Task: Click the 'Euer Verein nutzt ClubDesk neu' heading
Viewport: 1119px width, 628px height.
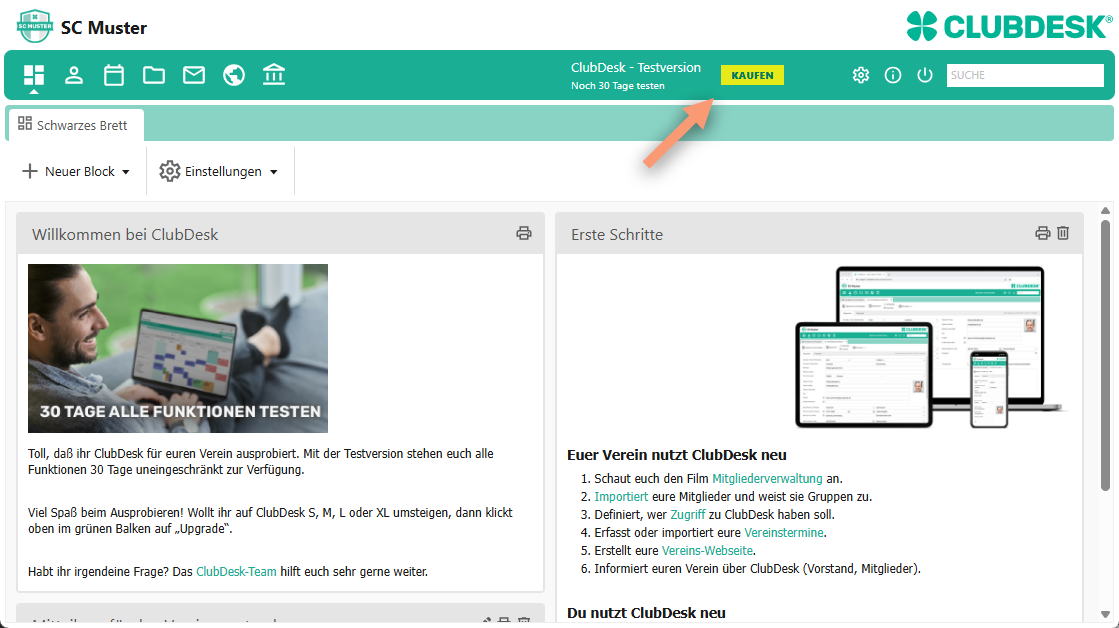Action: [677, 455]
